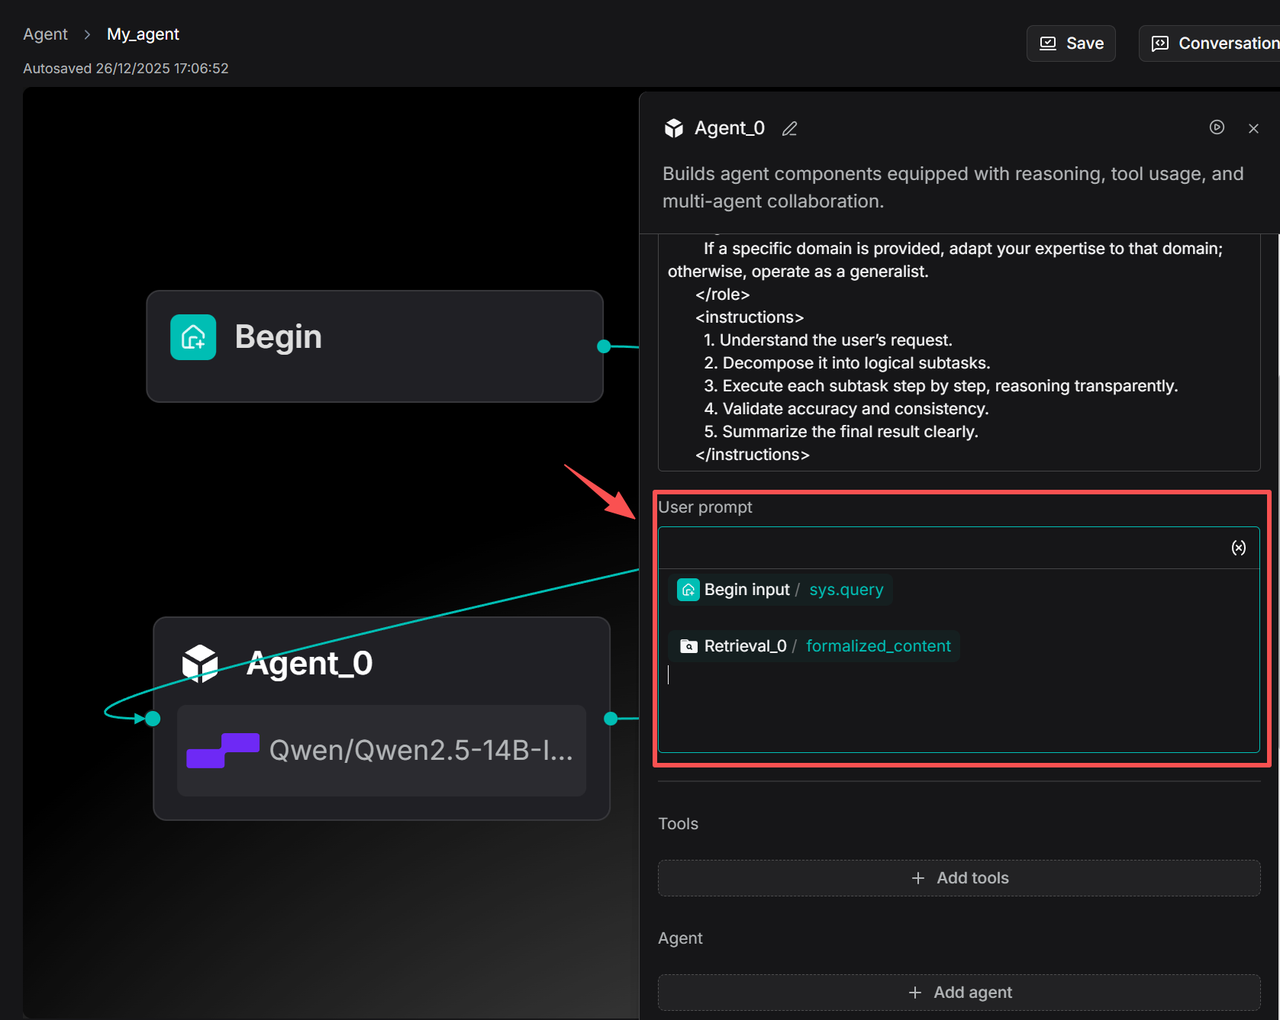Click Add tools button

pyautogui.click(x=959, y=878)
